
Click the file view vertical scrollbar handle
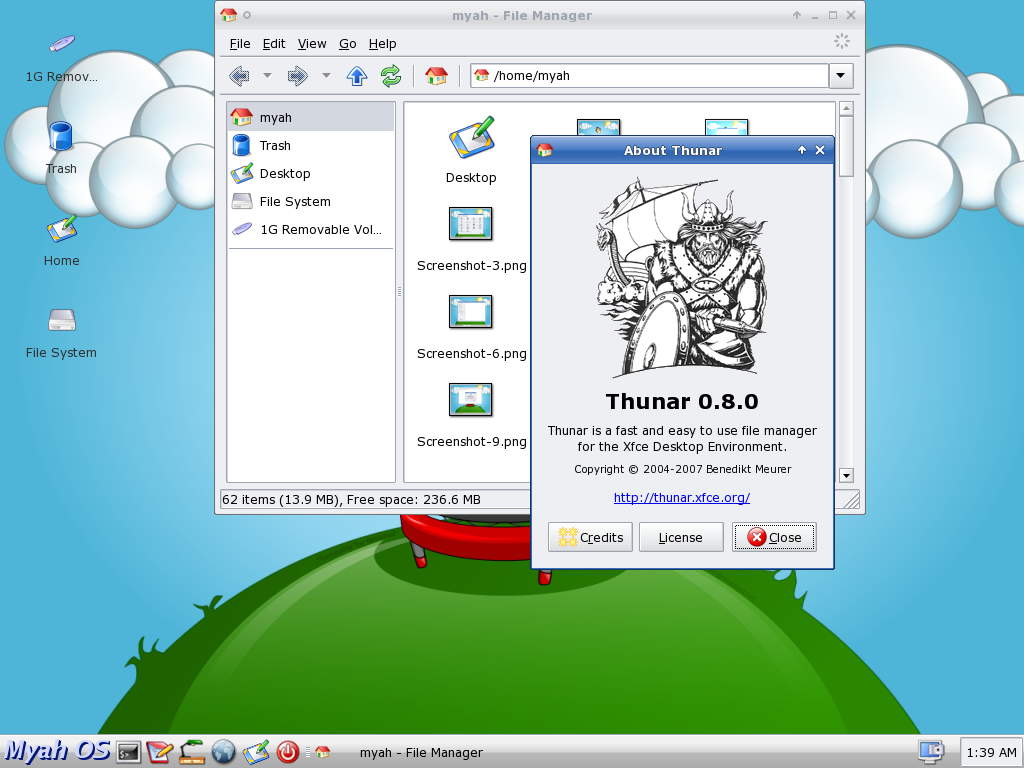click(846, 146)
